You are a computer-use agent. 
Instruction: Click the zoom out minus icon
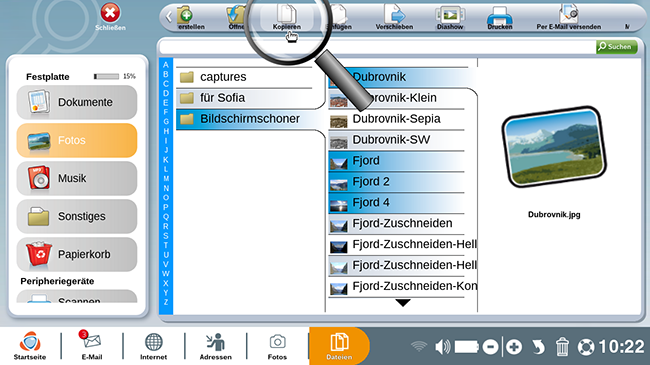490,347
